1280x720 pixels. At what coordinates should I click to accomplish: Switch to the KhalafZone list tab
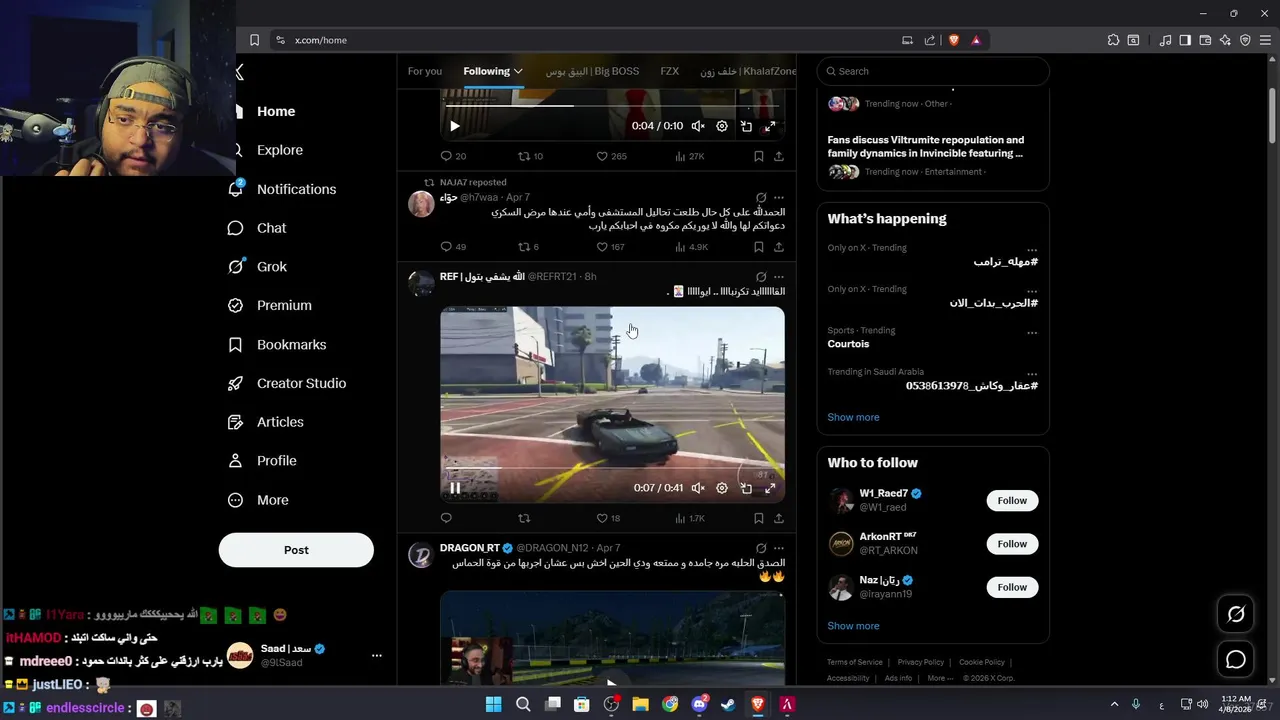pos(748,71)
